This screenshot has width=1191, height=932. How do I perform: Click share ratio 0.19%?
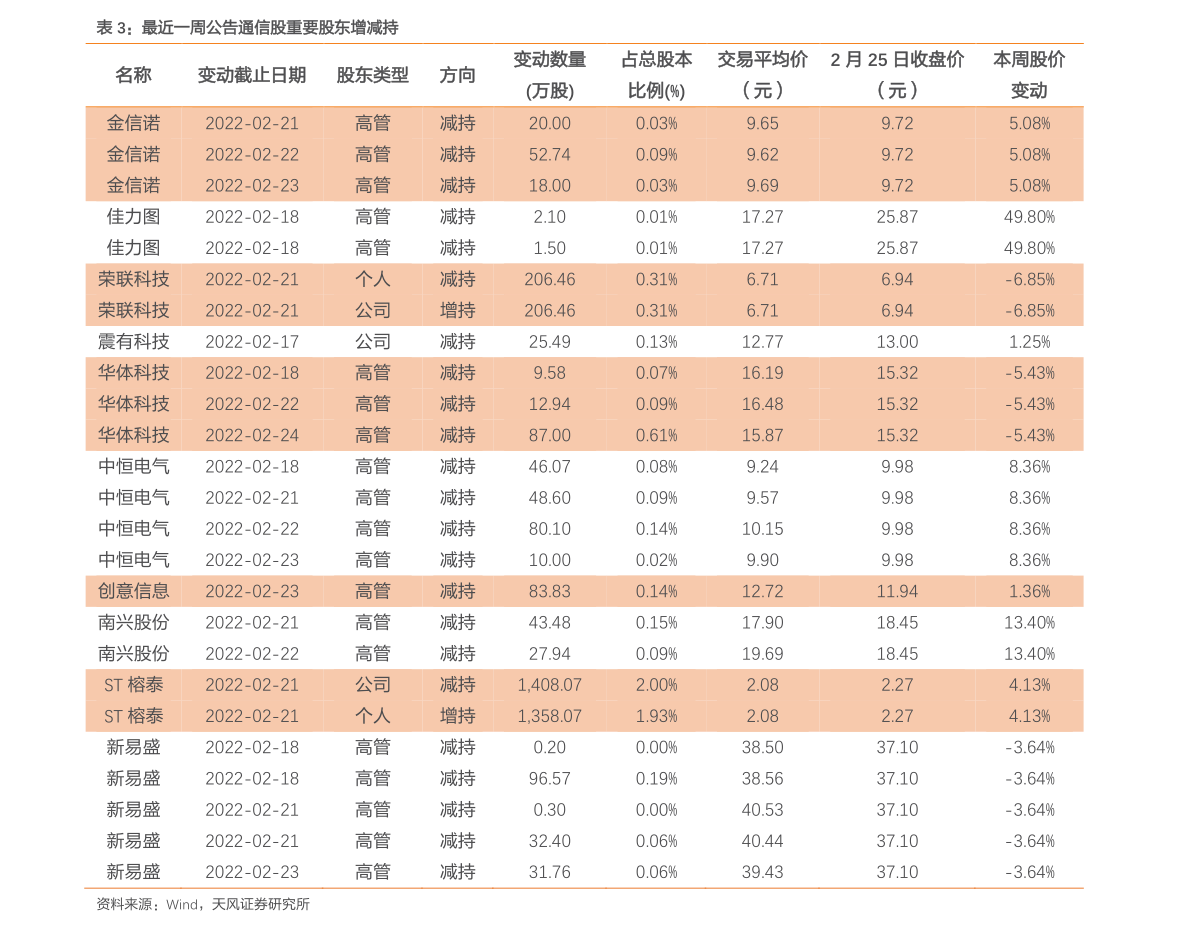[656, 778]
